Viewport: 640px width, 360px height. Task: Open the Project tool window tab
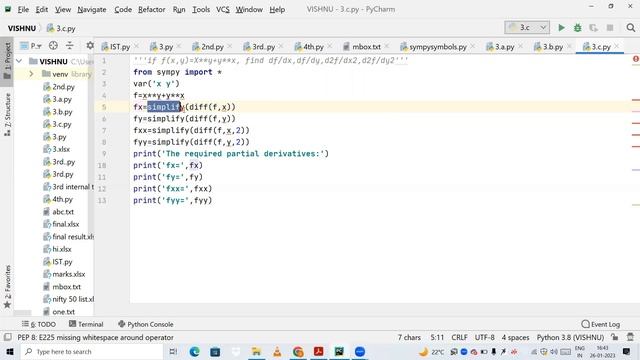pyautogui.click(x=7, y=61)
